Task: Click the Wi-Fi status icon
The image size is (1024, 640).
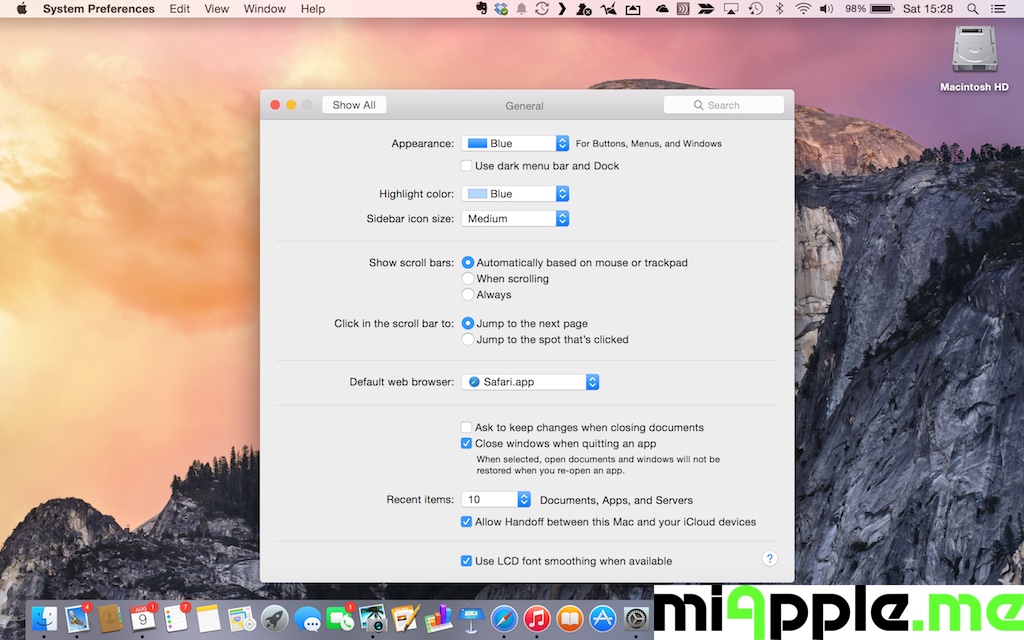Action: click(x=802, y=9)
